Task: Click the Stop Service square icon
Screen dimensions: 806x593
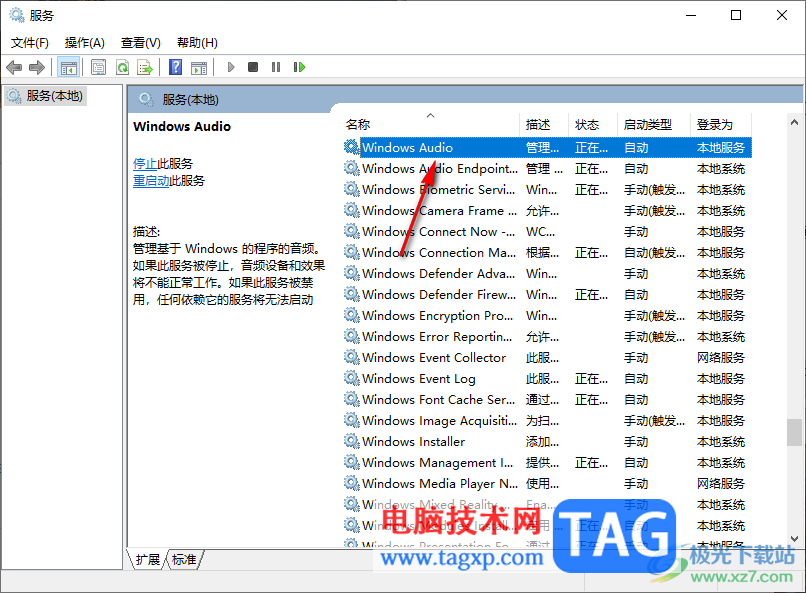Action: (x=253, y=67)
